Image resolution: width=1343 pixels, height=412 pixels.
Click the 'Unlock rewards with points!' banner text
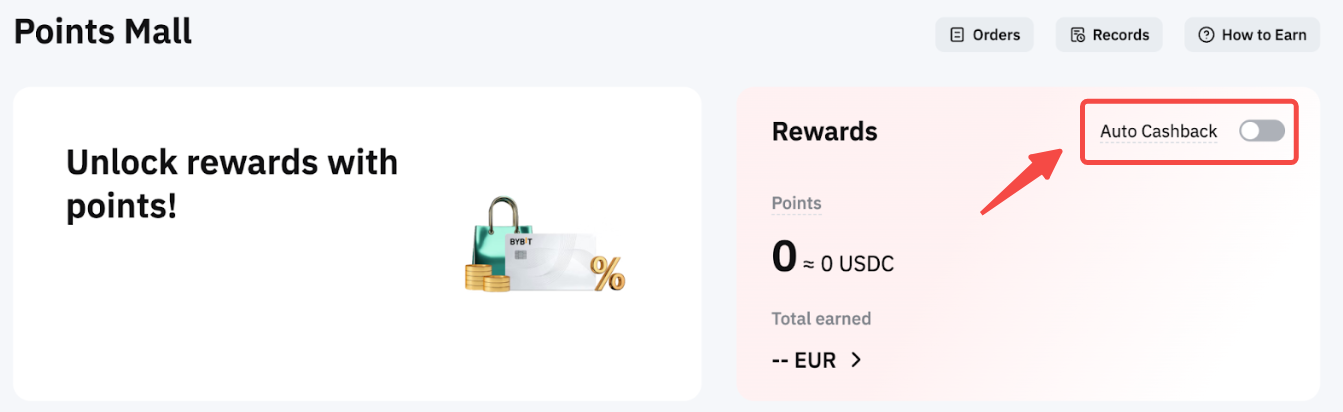point(231,184)
